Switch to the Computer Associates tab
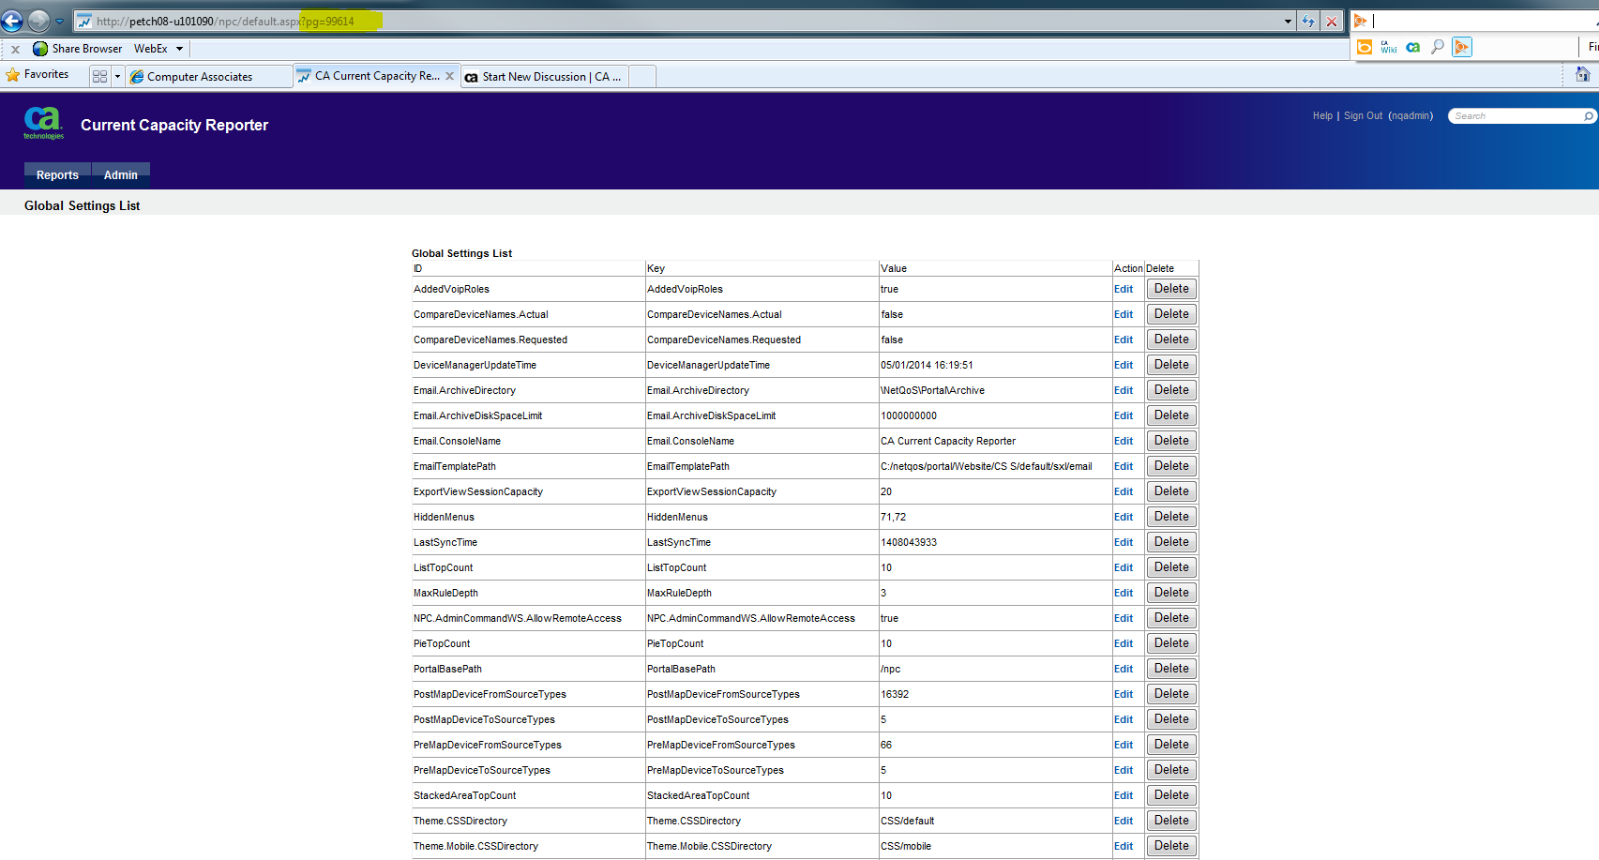1599x860 pixels. (209, 76)
